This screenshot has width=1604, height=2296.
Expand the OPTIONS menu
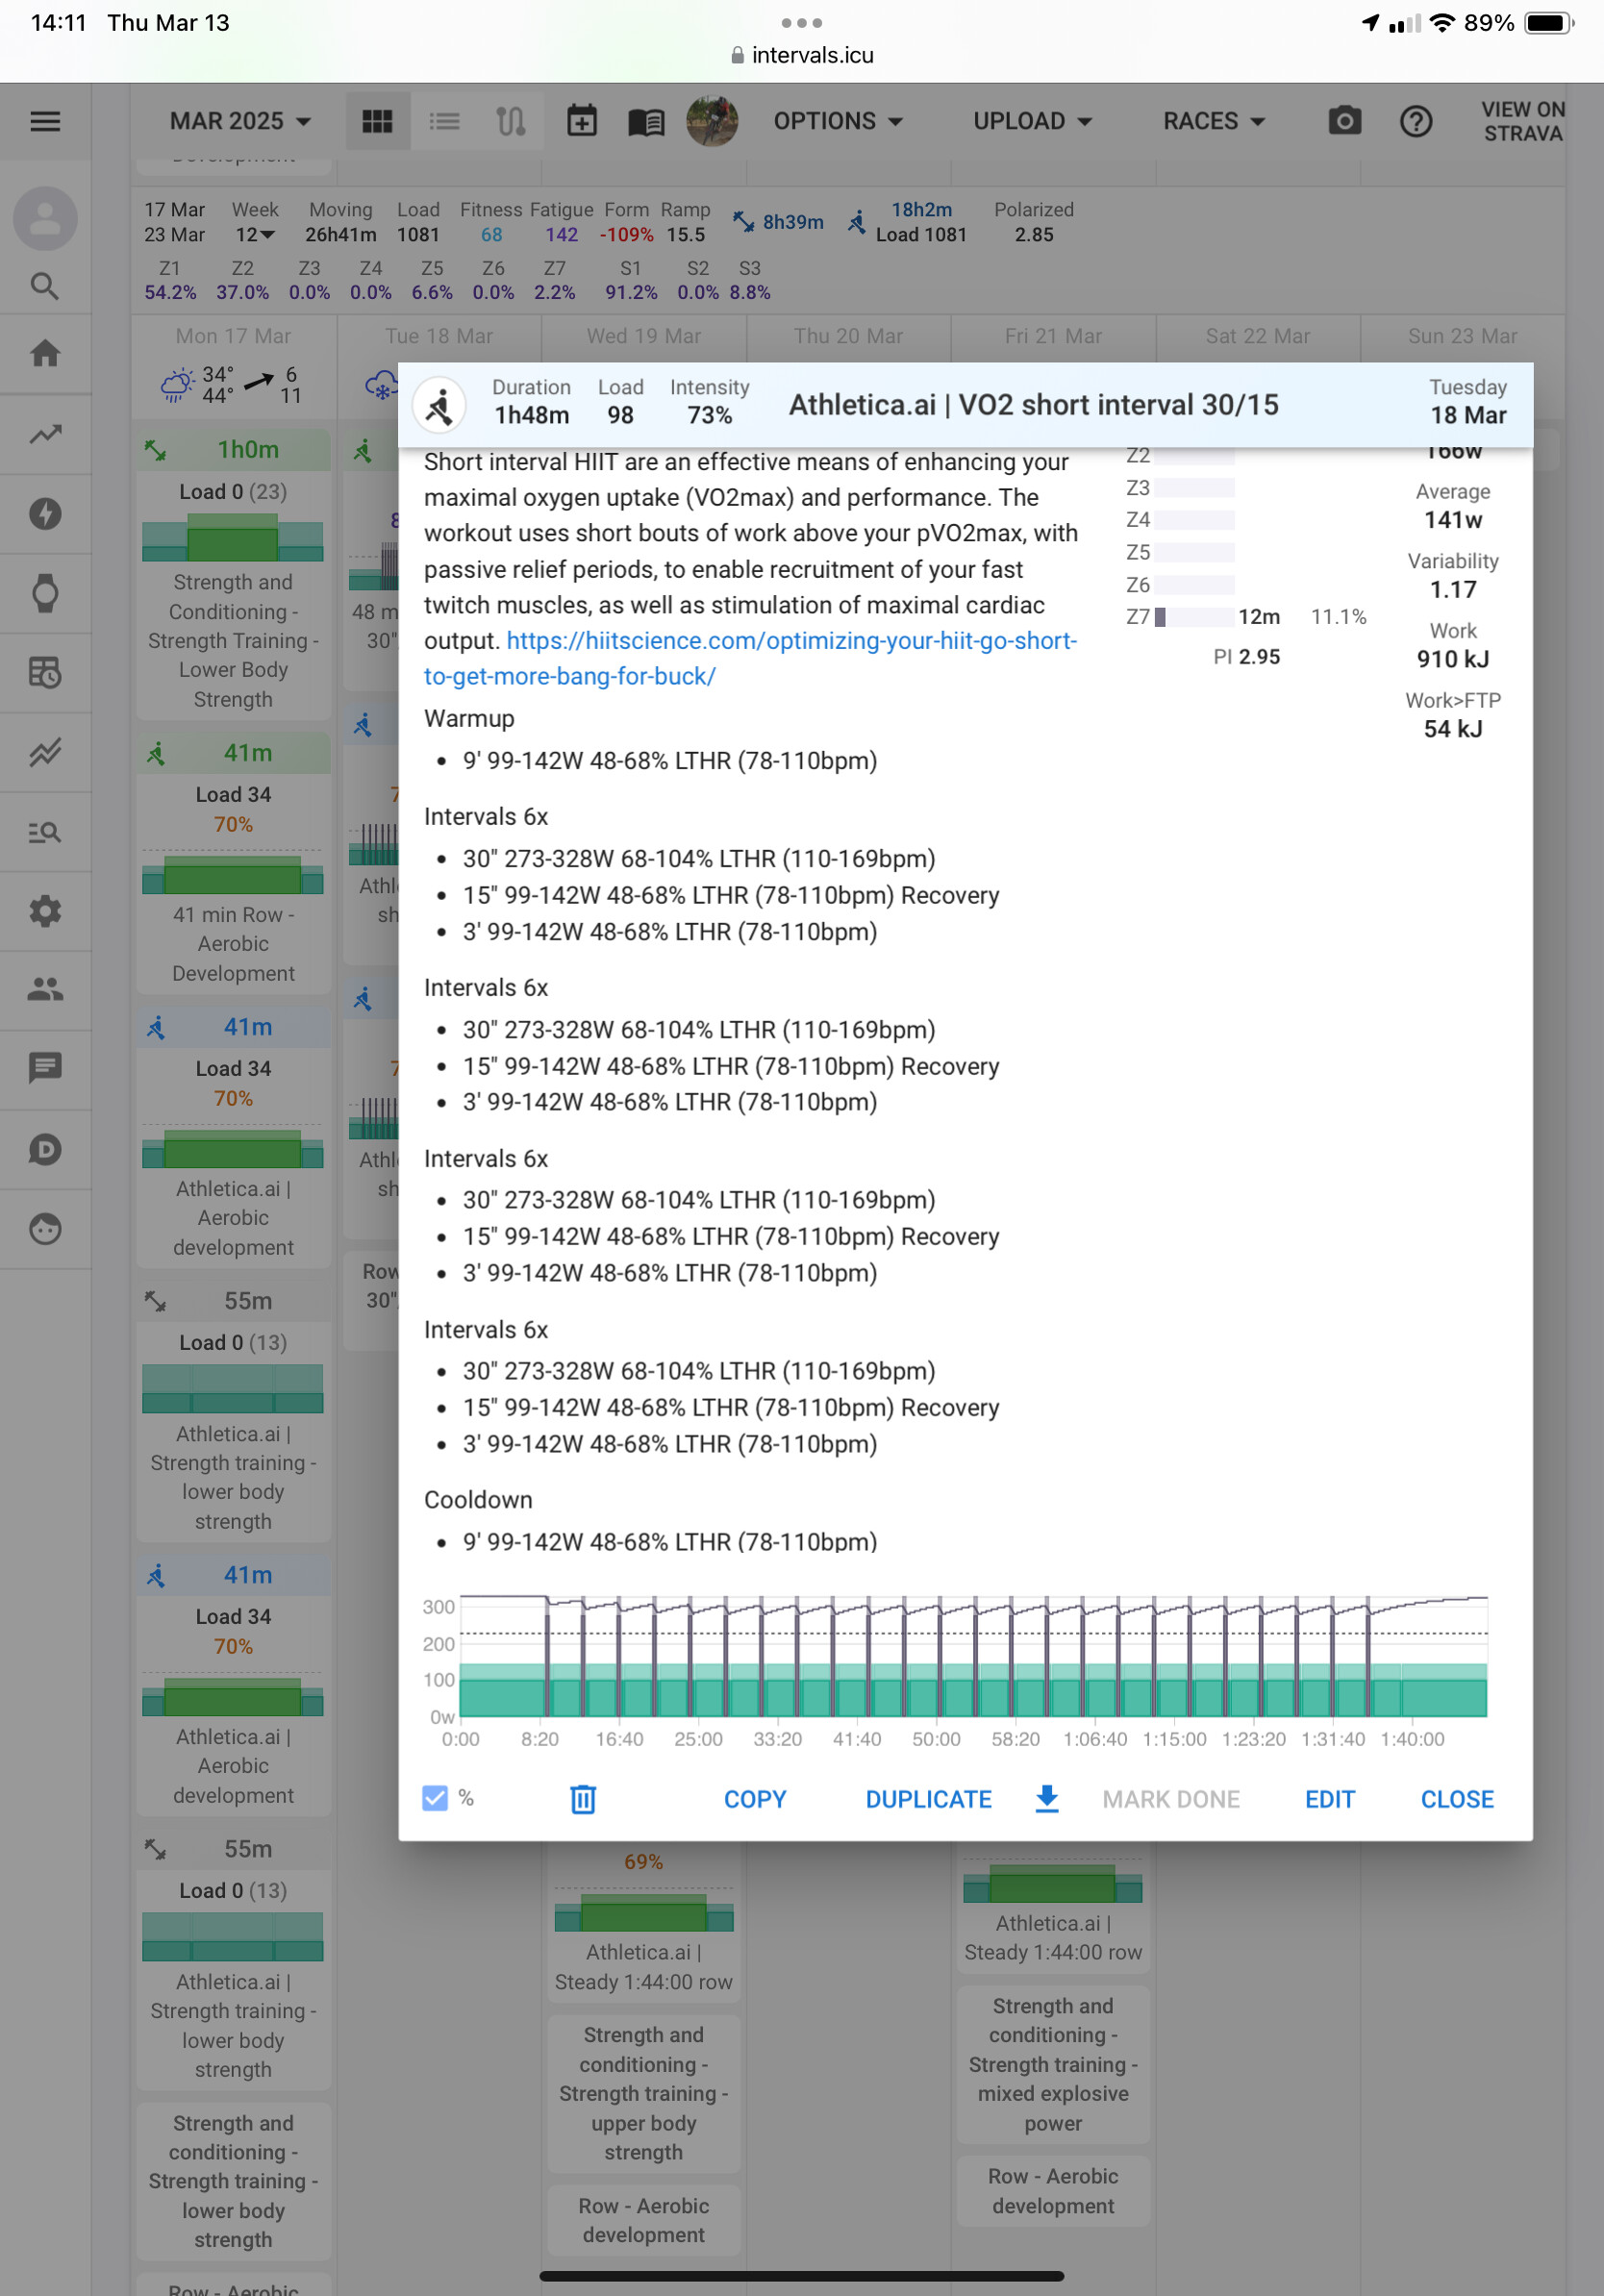point(838,121)
